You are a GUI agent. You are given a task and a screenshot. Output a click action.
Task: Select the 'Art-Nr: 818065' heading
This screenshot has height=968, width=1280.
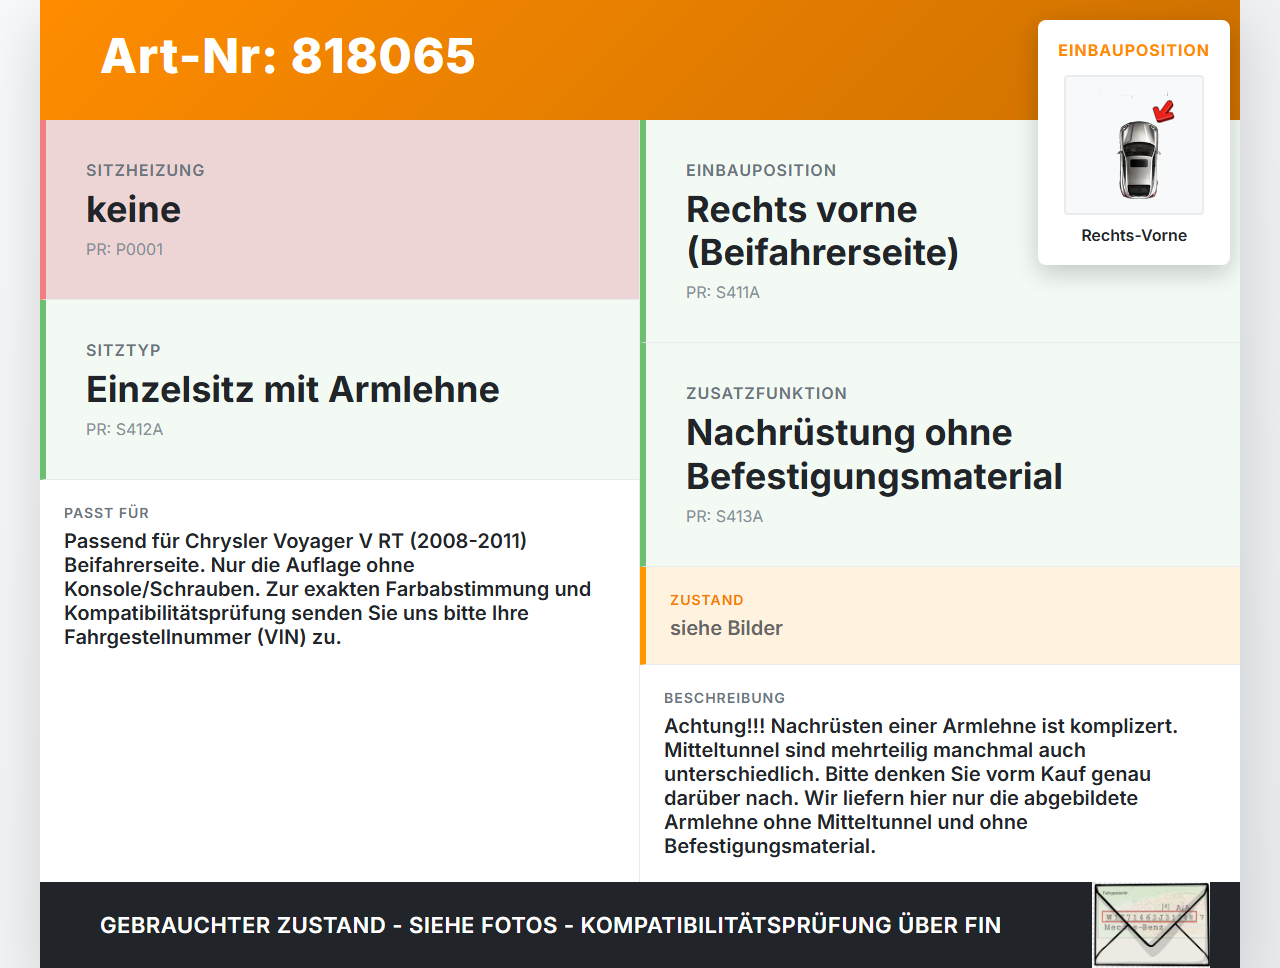[x=288, y=56]
